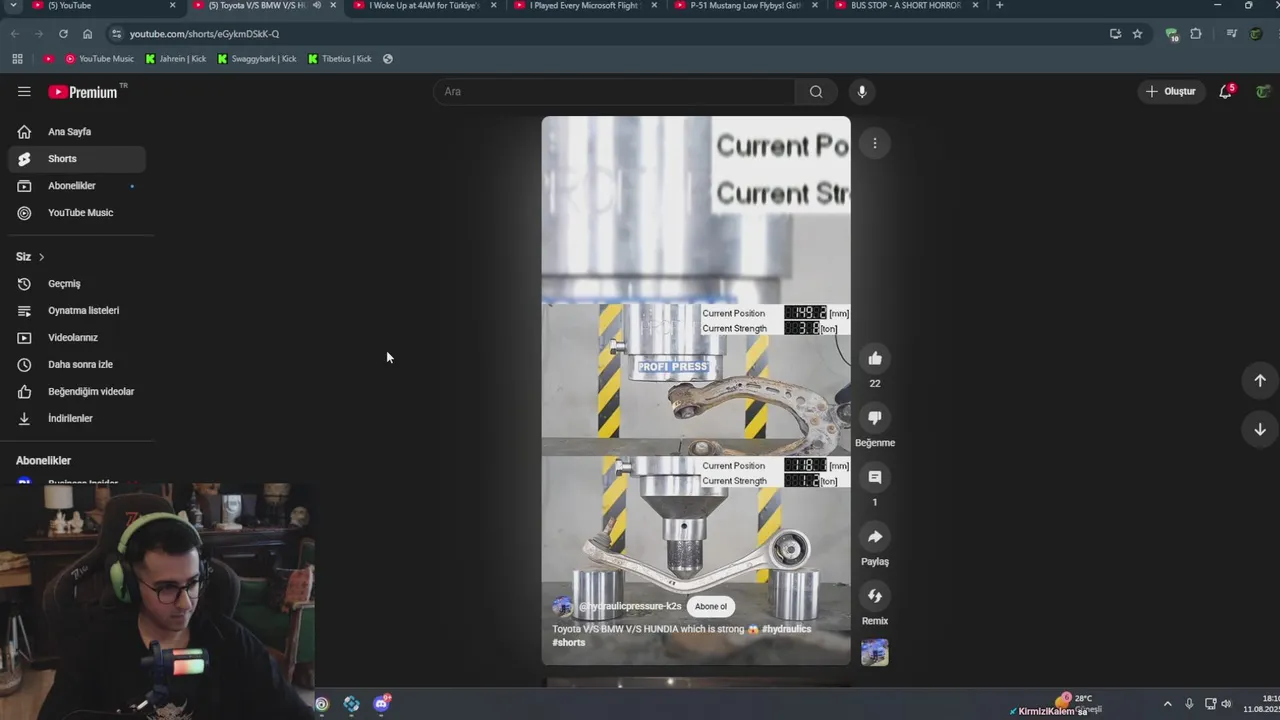Open Abonelikler in the sidebar
The width and height of the screenshot is (1280, 720).
(77, 185)
